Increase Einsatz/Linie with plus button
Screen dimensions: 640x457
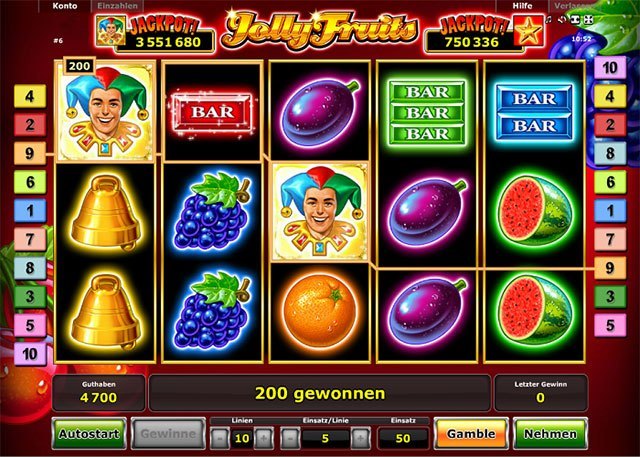(360, 439)
